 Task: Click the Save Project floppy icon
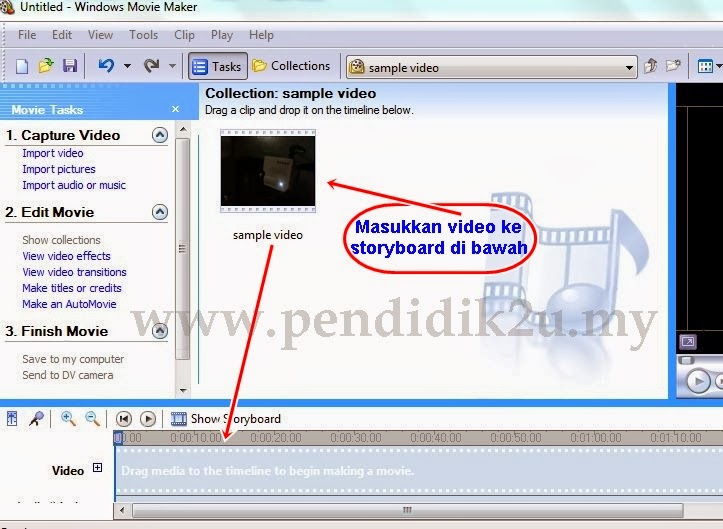point(70,65)
